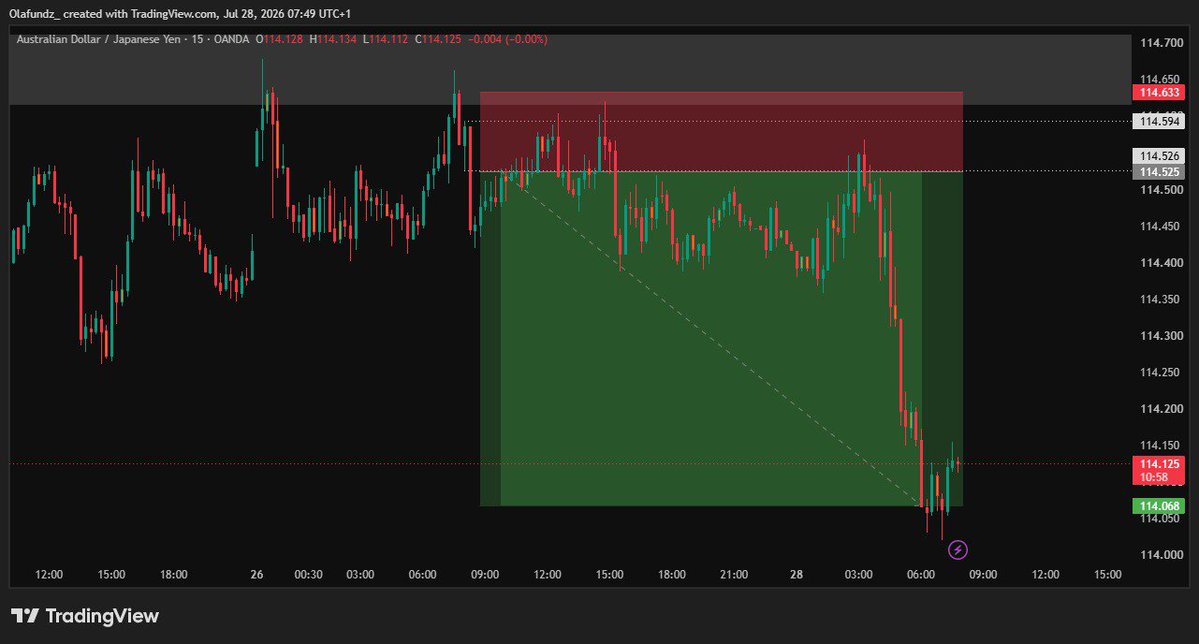Click the low value L114.112
The image size is (1199, 644).
pyautogui.click(x=385, y=39)
